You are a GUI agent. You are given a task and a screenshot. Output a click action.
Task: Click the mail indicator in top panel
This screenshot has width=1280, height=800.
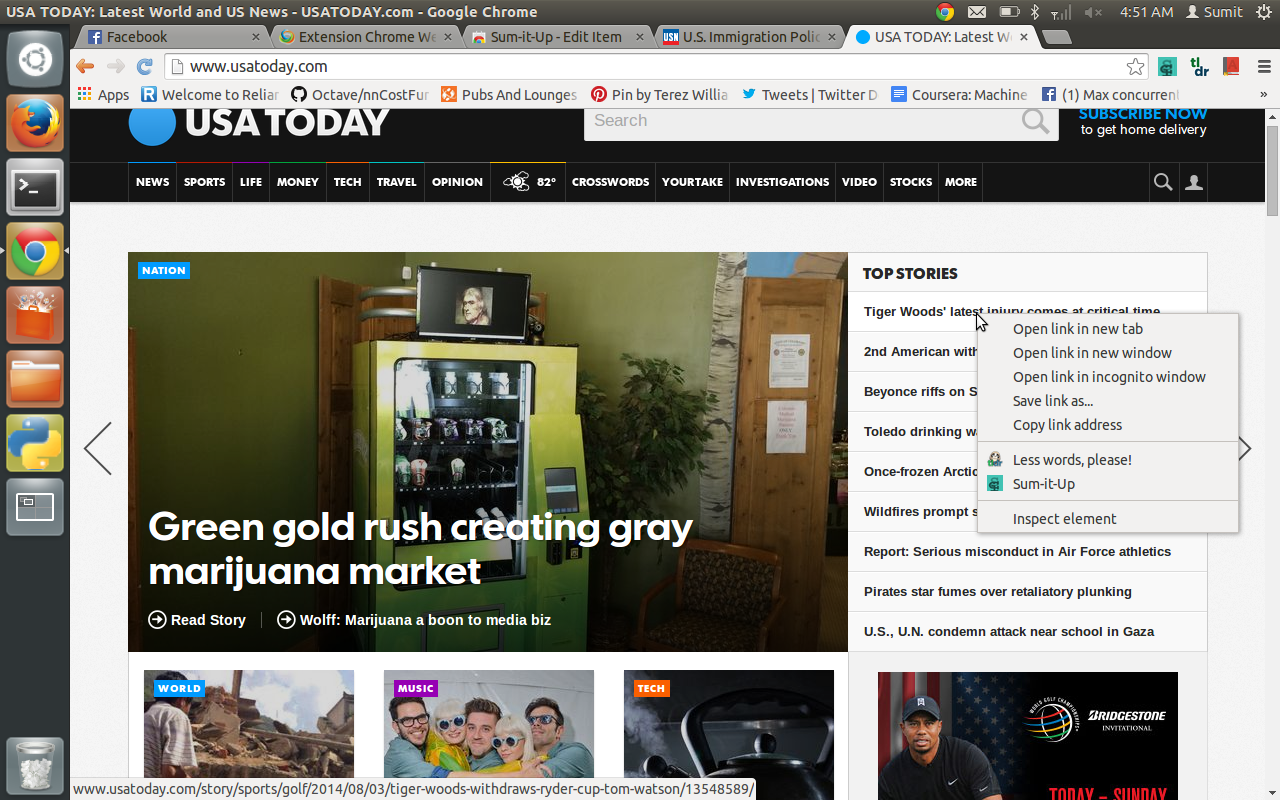(977, 12)
